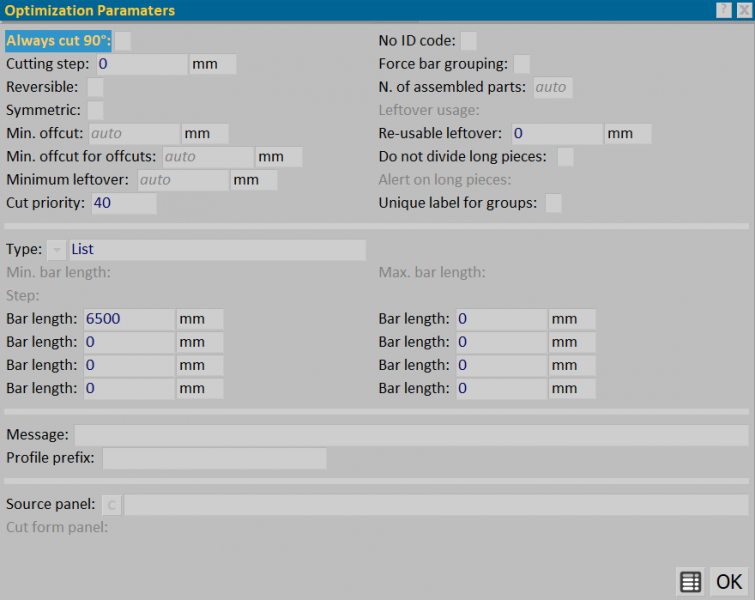
Task: Click the long Source panel text field
Action: pos(437,505)
